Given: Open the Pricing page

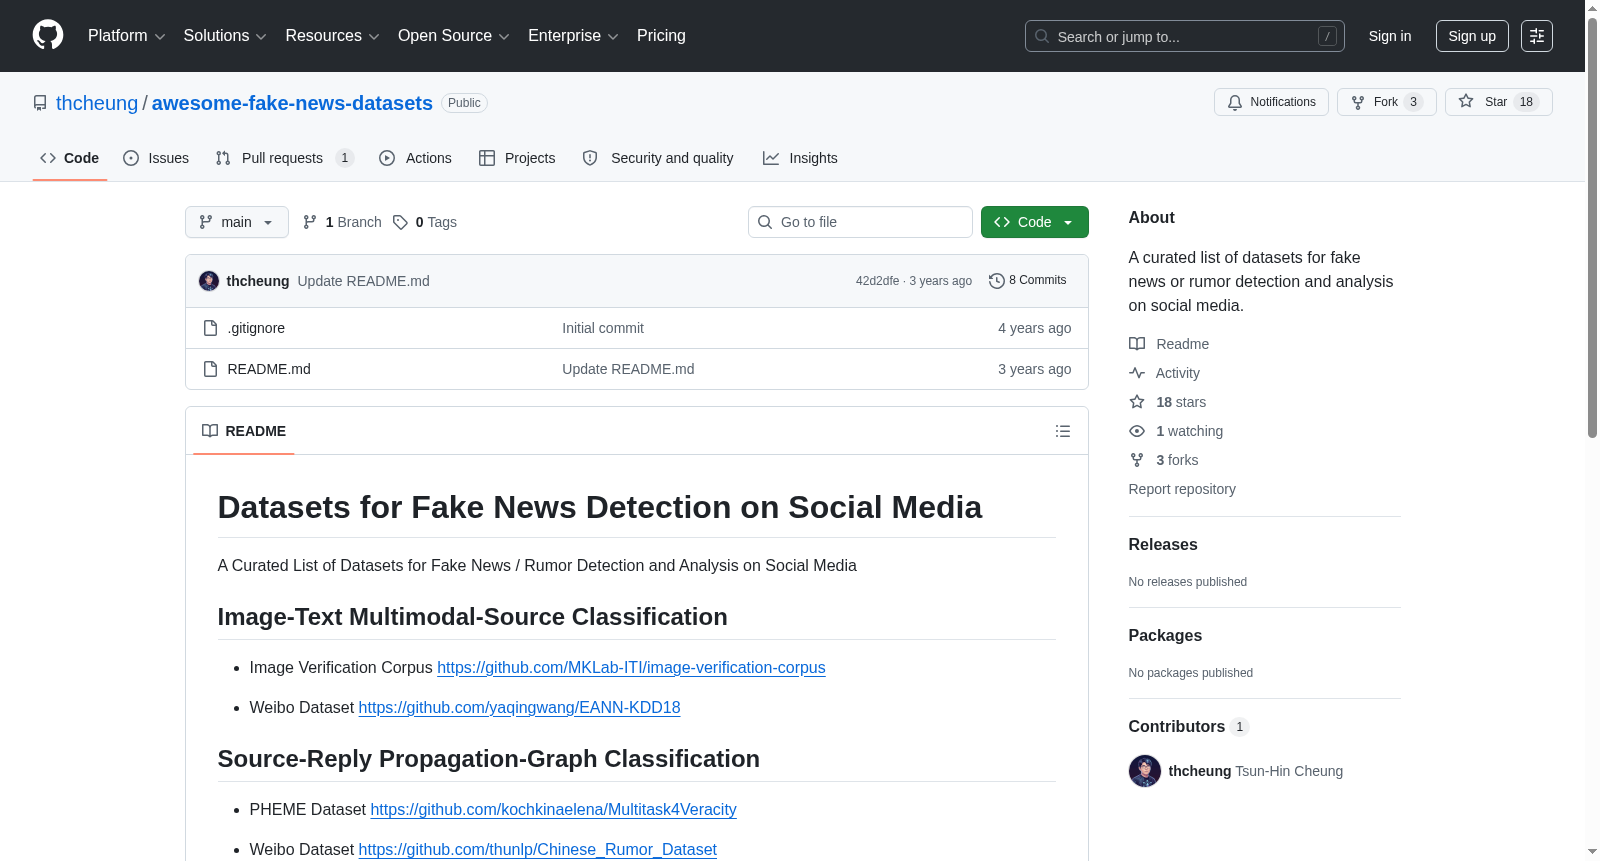Looking at the screenshot, I should (661, 36).
